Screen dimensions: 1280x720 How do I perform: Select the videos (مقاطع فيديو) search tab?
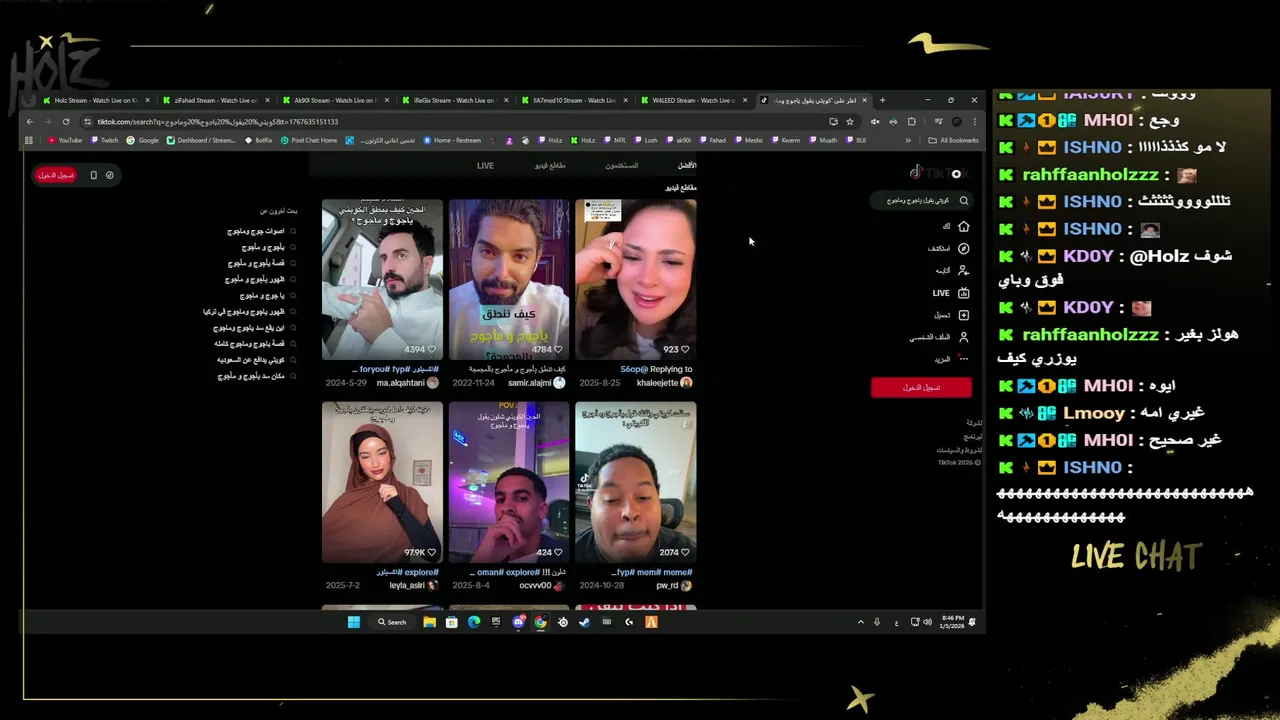click(x=550, y=166)
